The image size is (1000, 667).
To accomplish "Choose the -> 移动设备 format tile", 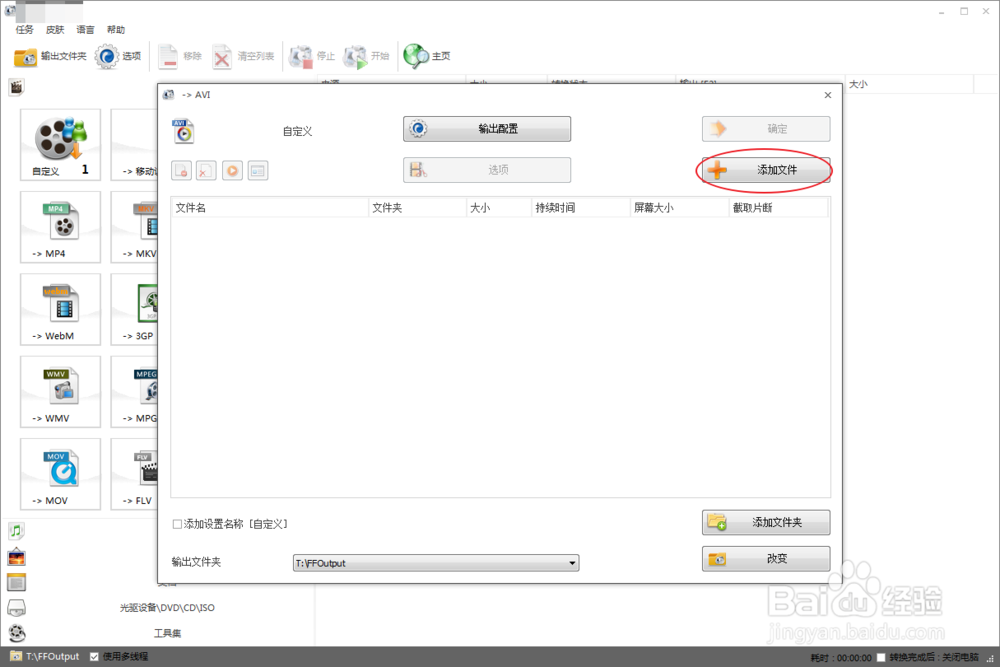I will 134,144.
